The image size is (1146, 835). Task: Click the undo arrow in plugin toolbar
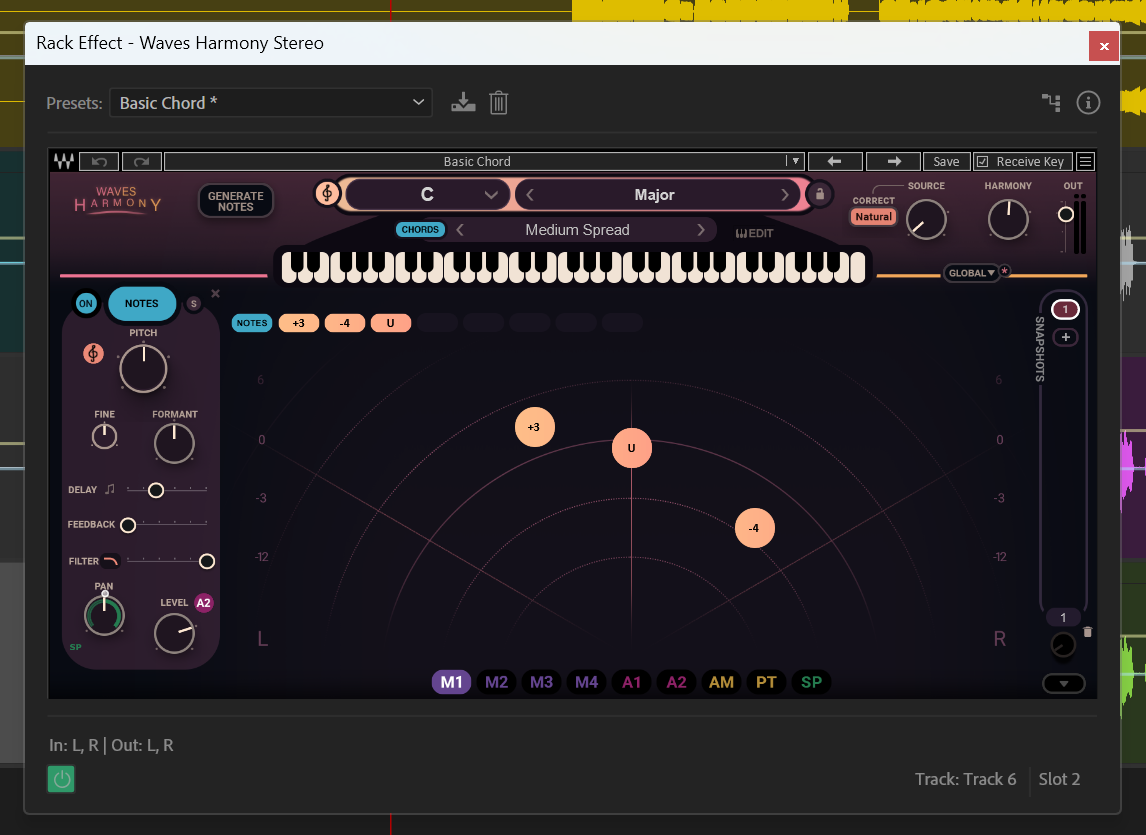coord(99,161)
